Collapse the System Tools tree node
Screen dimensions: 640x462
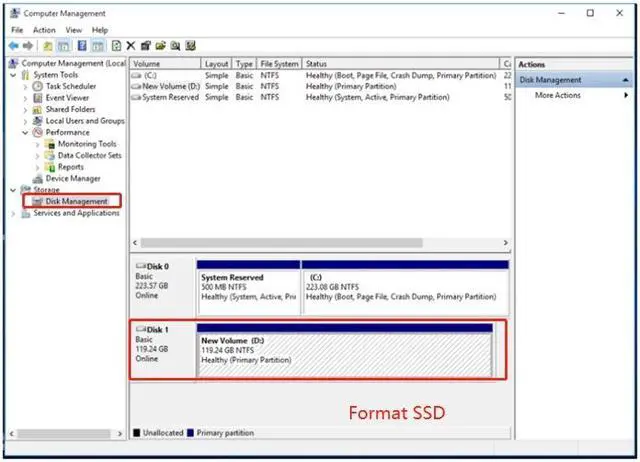pos(14,75)
